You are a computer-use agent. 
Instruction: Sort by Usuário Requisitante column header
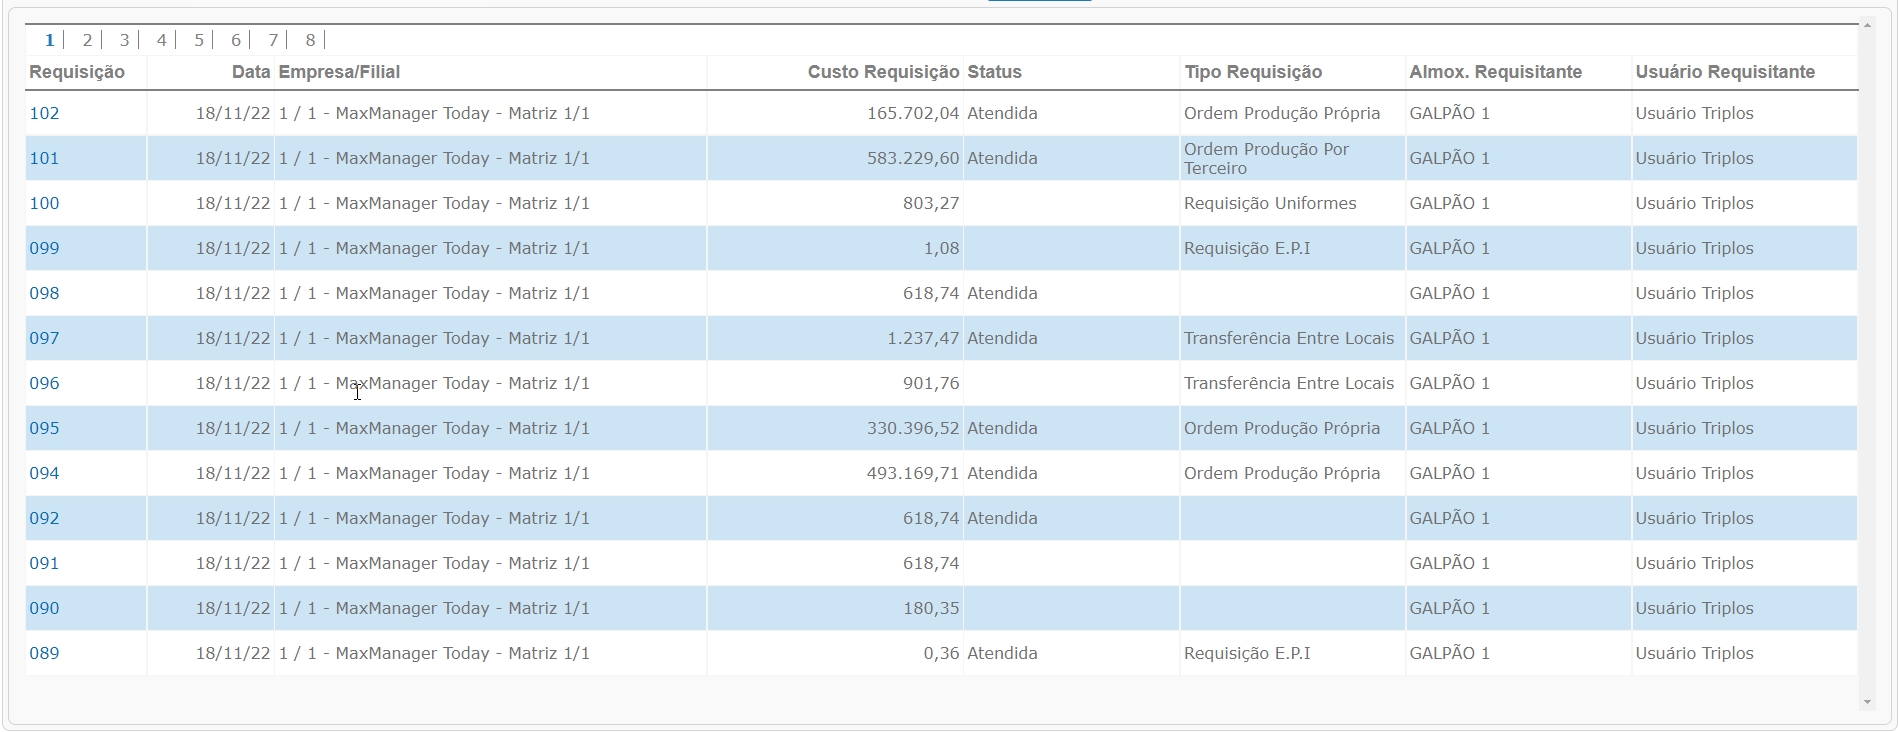(x=1725, y=72)
